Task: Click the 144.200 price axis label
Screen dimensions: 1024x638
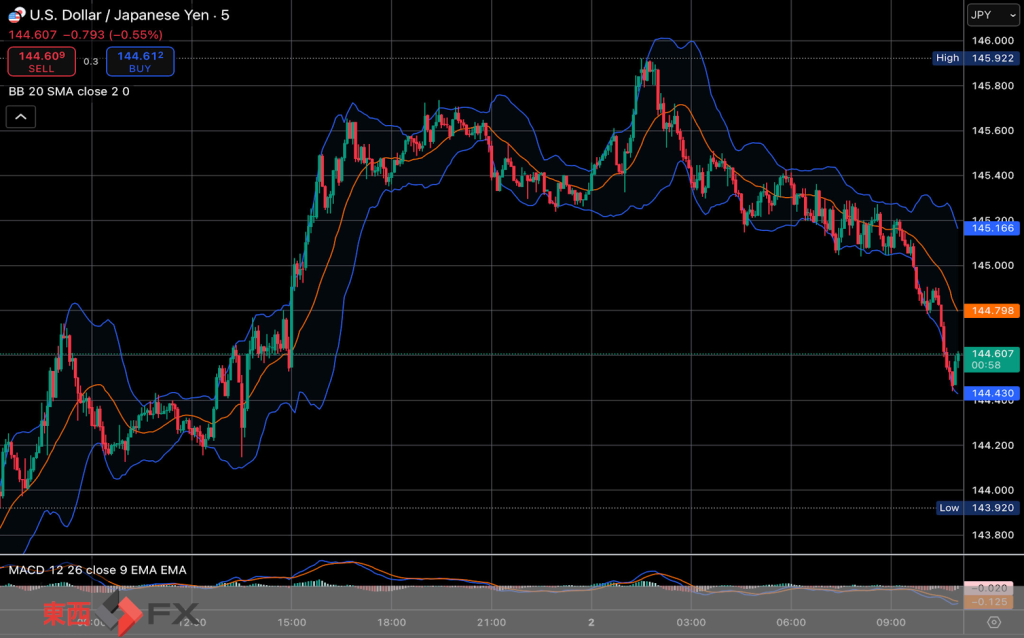Action: tap(993, 445)
